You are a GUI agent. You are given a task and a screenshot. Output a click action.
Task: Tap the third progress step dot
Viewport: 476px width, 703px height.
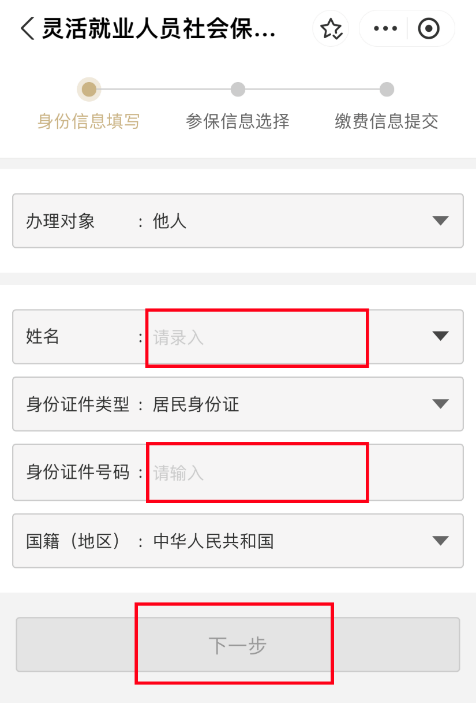click(x=386, y=89)
